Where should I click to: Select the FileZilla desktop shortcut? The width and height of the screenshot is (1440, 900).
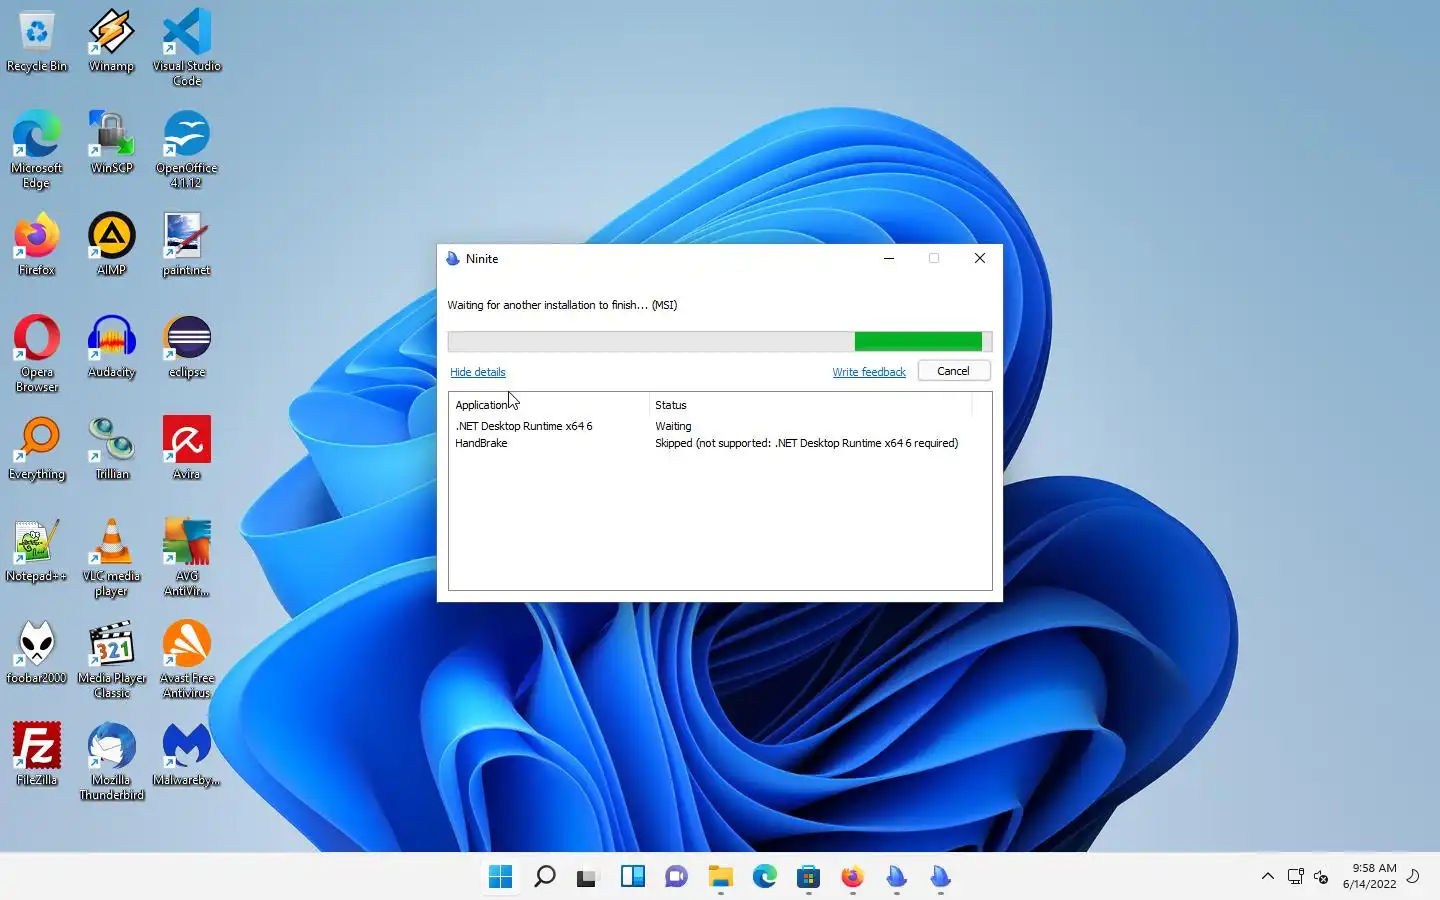coord(37,755)
